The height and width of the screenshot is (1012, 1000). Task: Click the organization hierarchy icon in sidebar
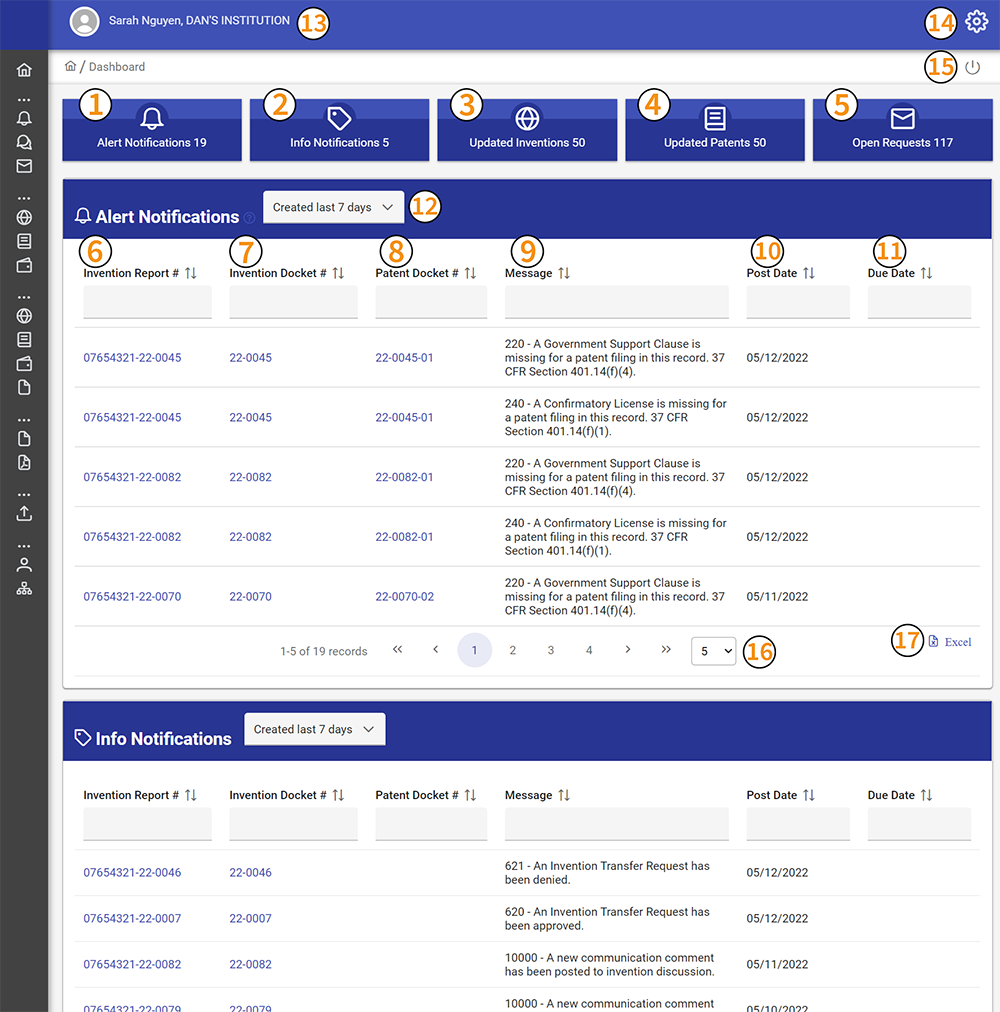pyautogui.click(x=24, y=588)
